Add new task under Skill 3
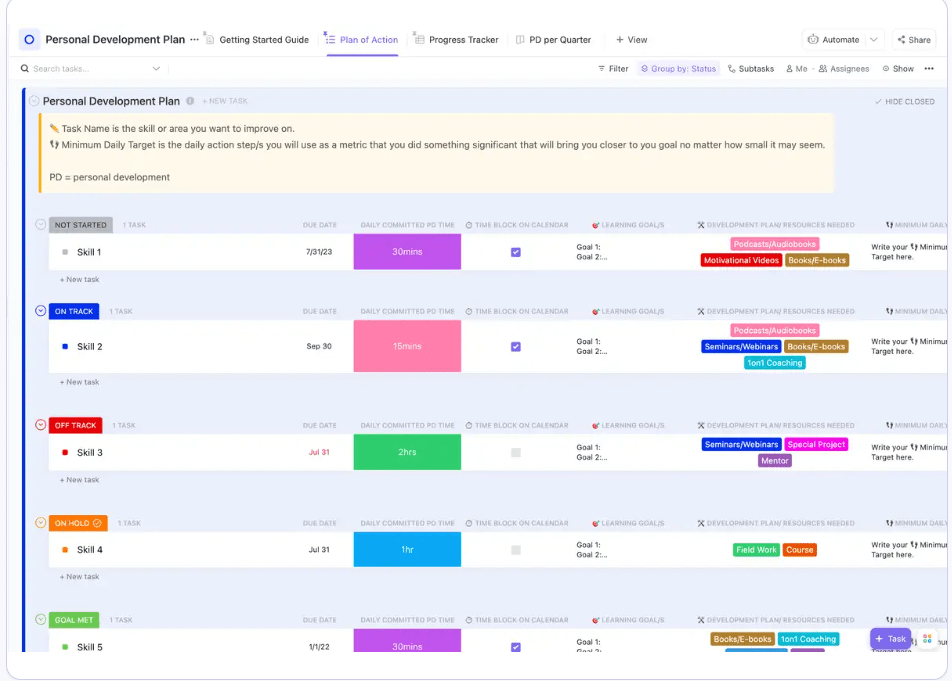952x681 pixels. [80, 479]
